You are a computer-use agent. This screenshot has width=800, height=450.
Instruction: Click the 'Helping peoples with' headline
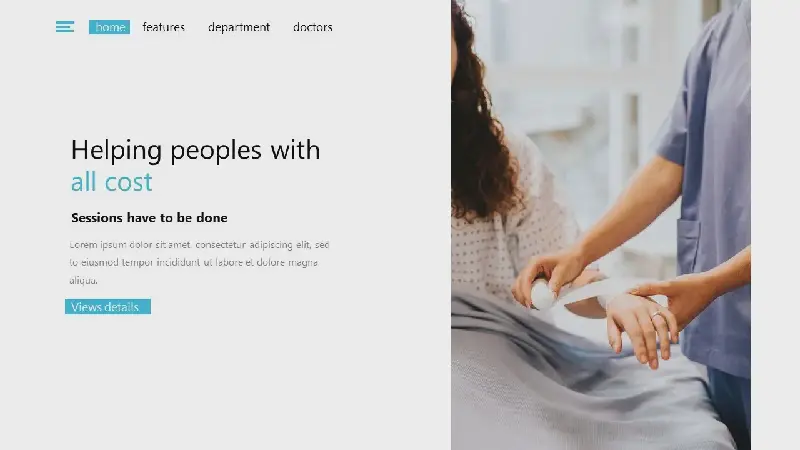(195, 151)
